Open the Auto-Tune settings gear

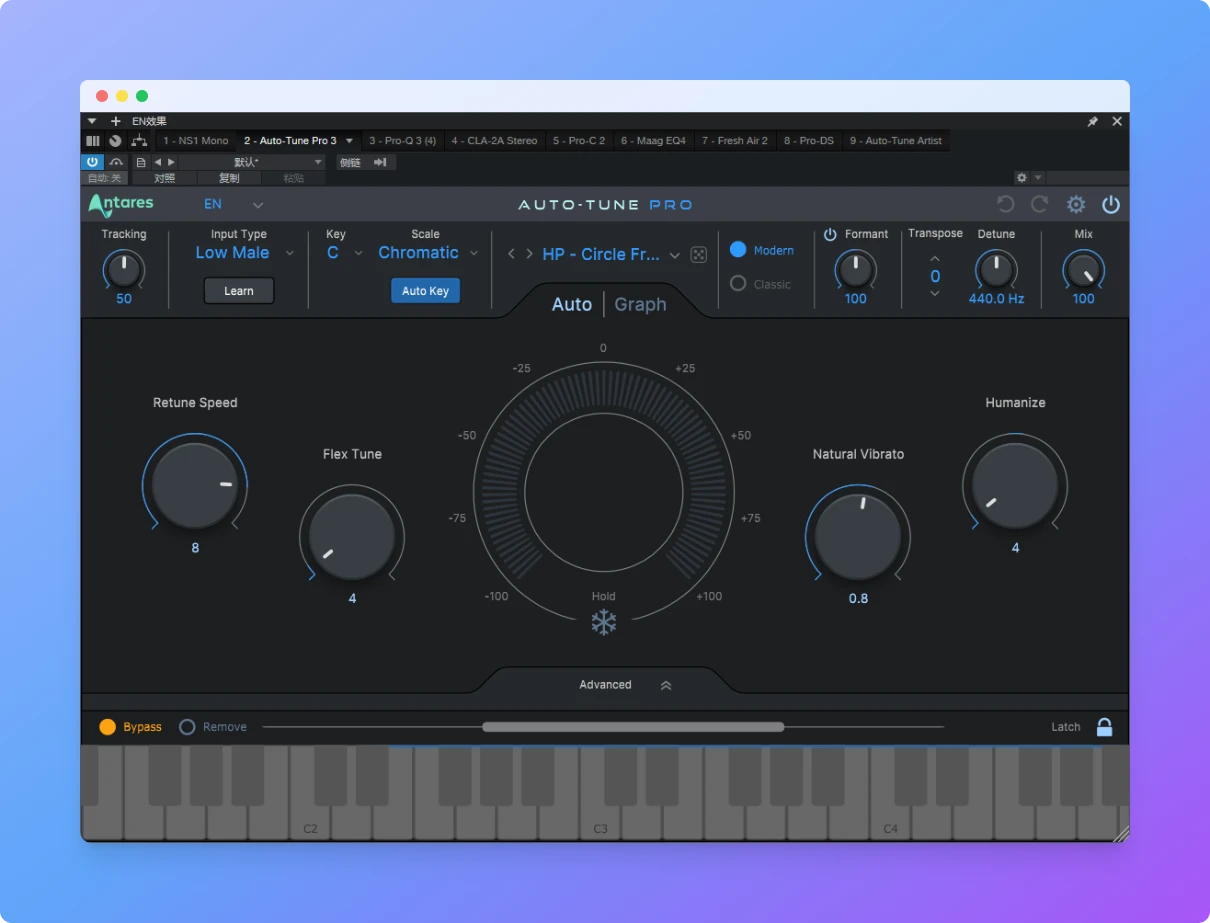(x=1076, y=204)
